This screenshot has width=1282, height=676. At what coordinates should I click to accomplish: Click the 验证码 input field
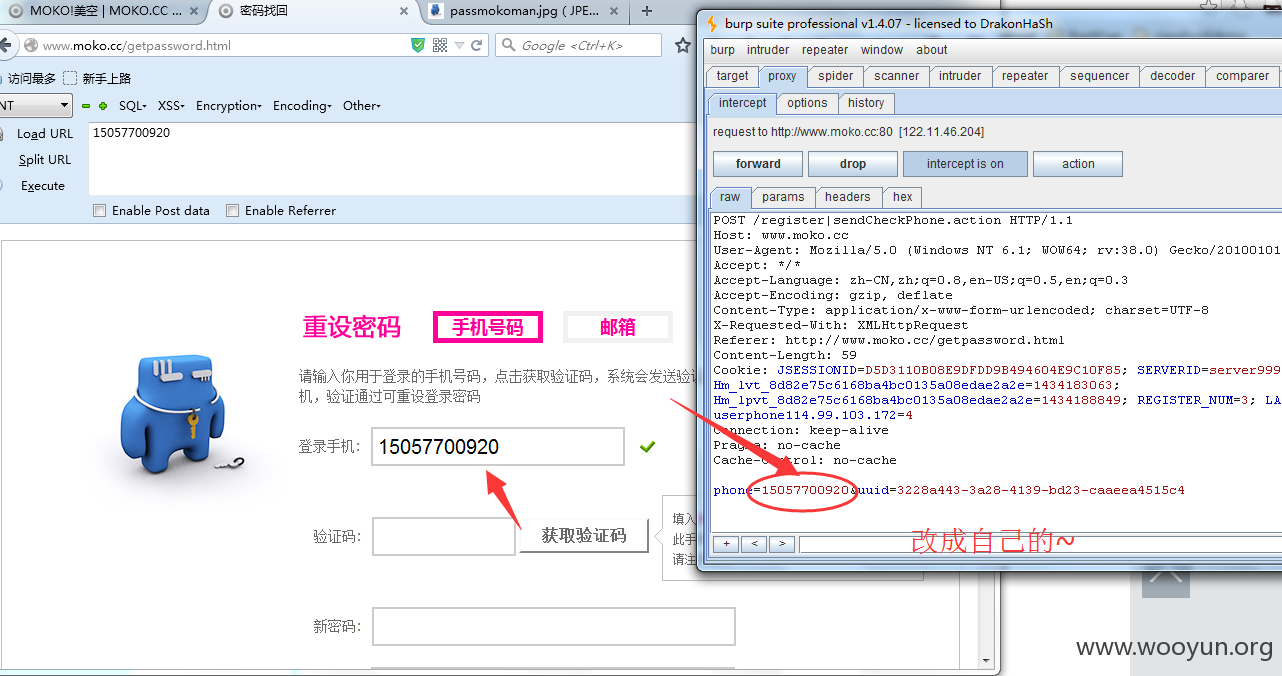[x=444, y=537]
